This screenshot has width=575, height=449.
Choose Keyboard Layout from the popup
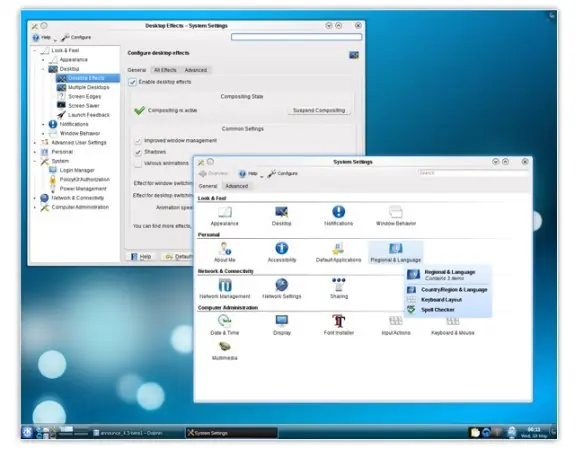tap(441, 300)
